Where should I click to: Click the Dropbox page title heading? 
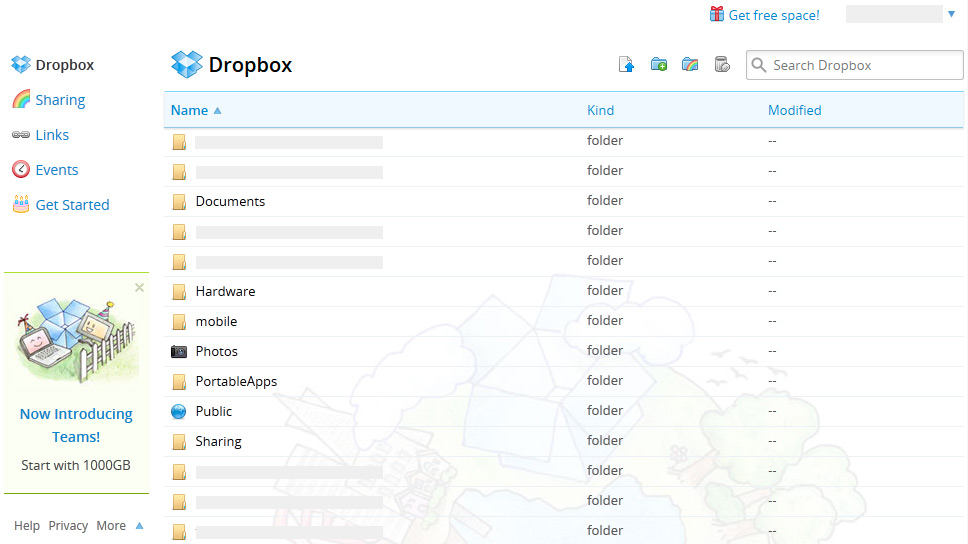coord(250,65)
